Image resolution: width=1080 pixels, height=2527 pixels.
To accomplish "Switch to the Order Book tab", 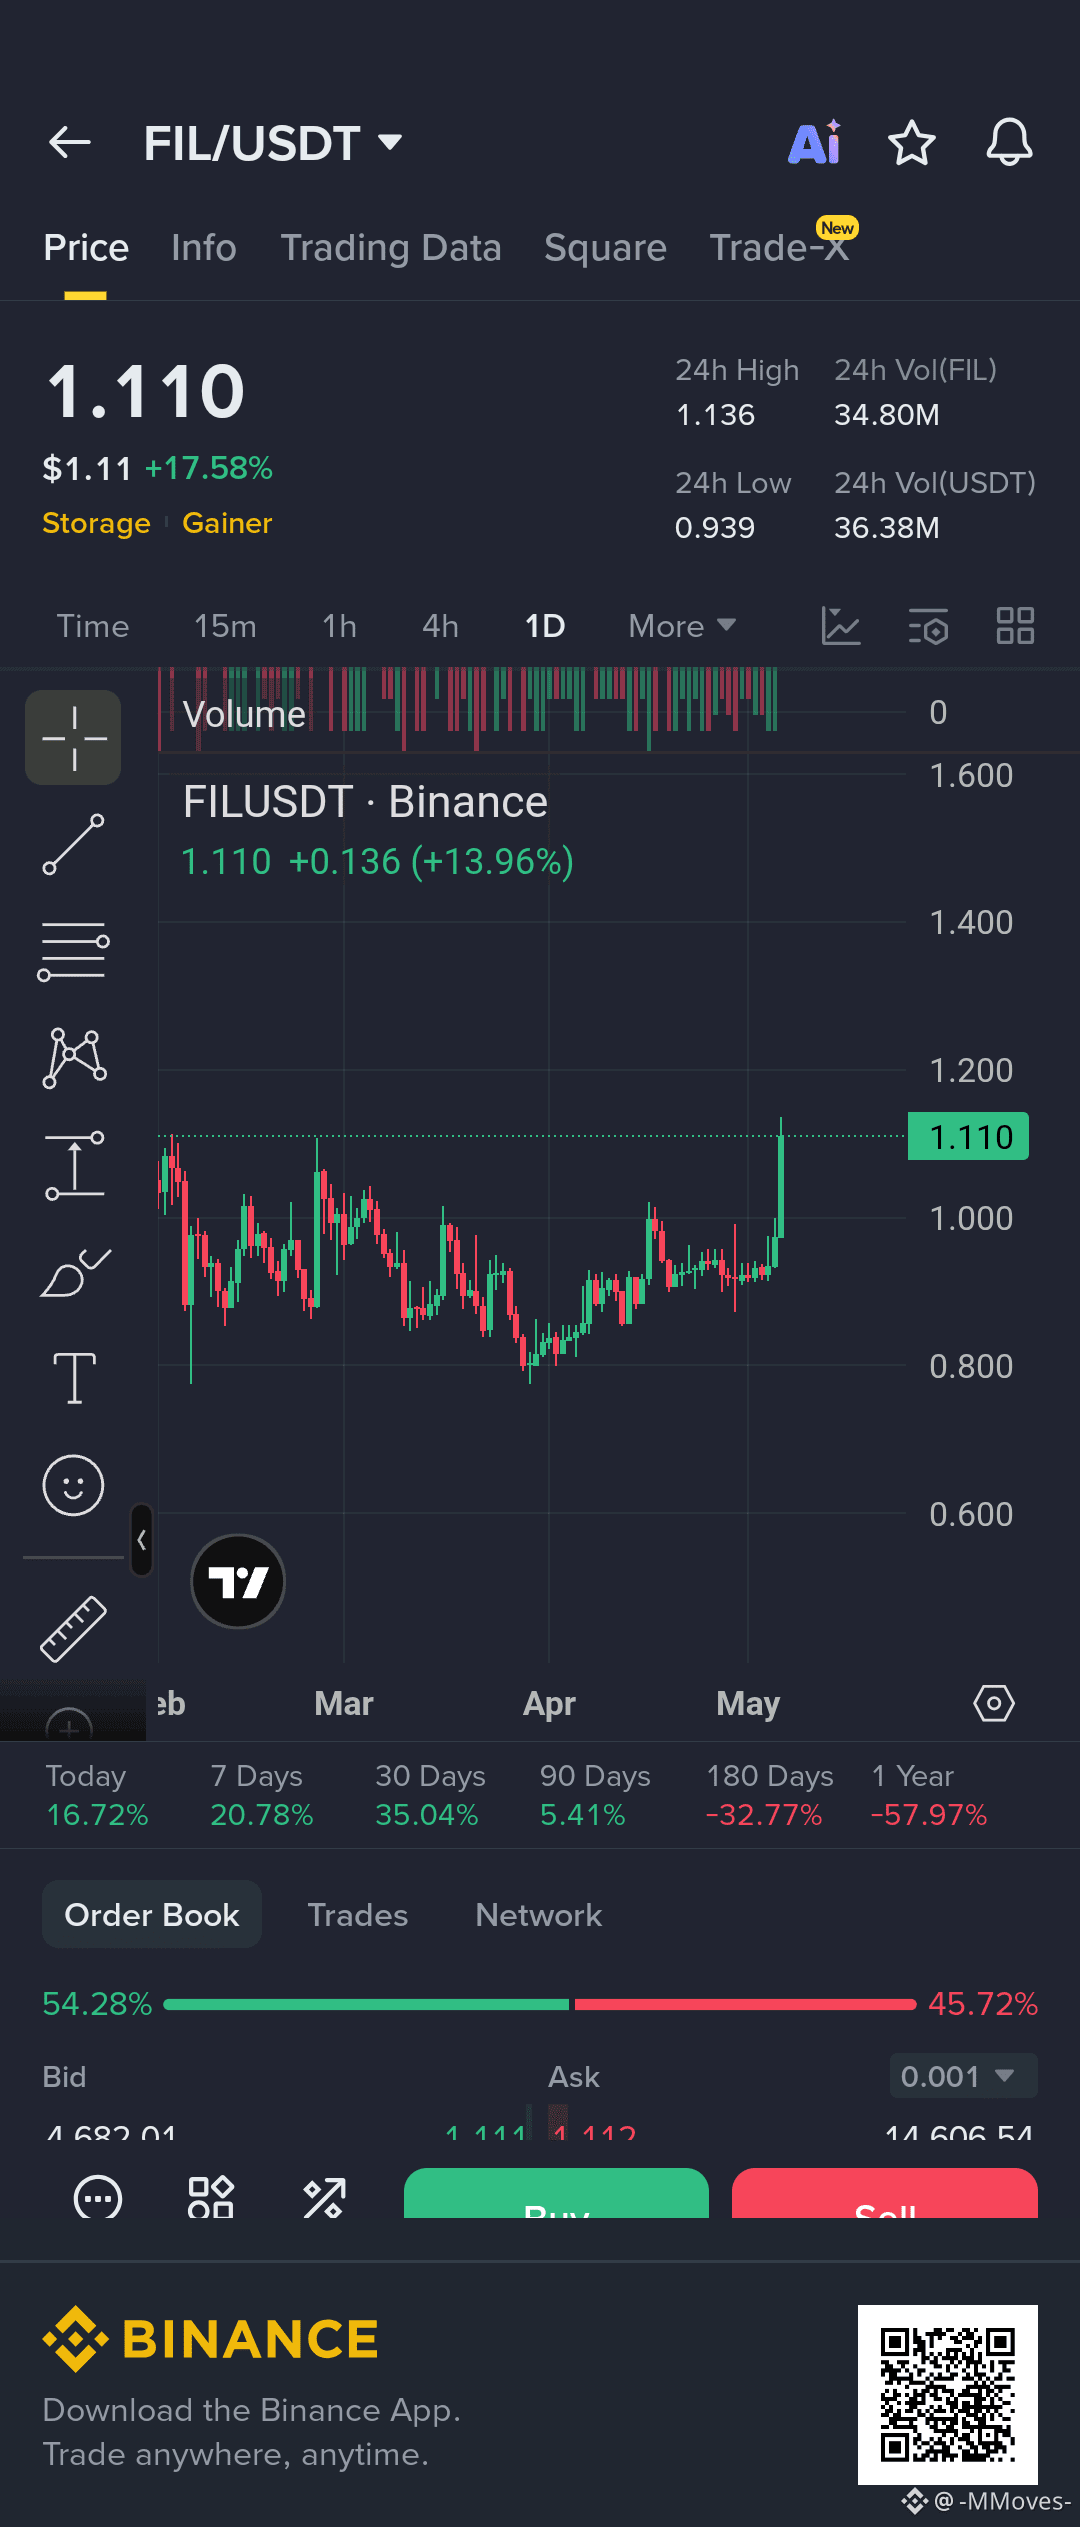I will click(152, 1914).
